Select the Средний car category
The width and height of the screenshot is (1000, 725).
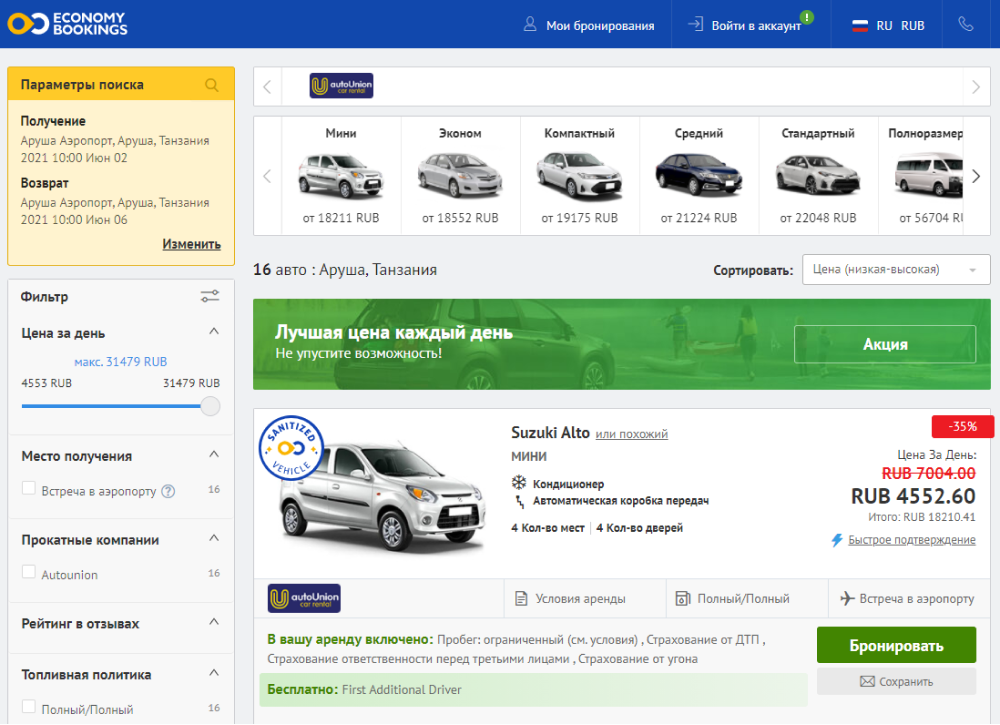tap(699, 176)
